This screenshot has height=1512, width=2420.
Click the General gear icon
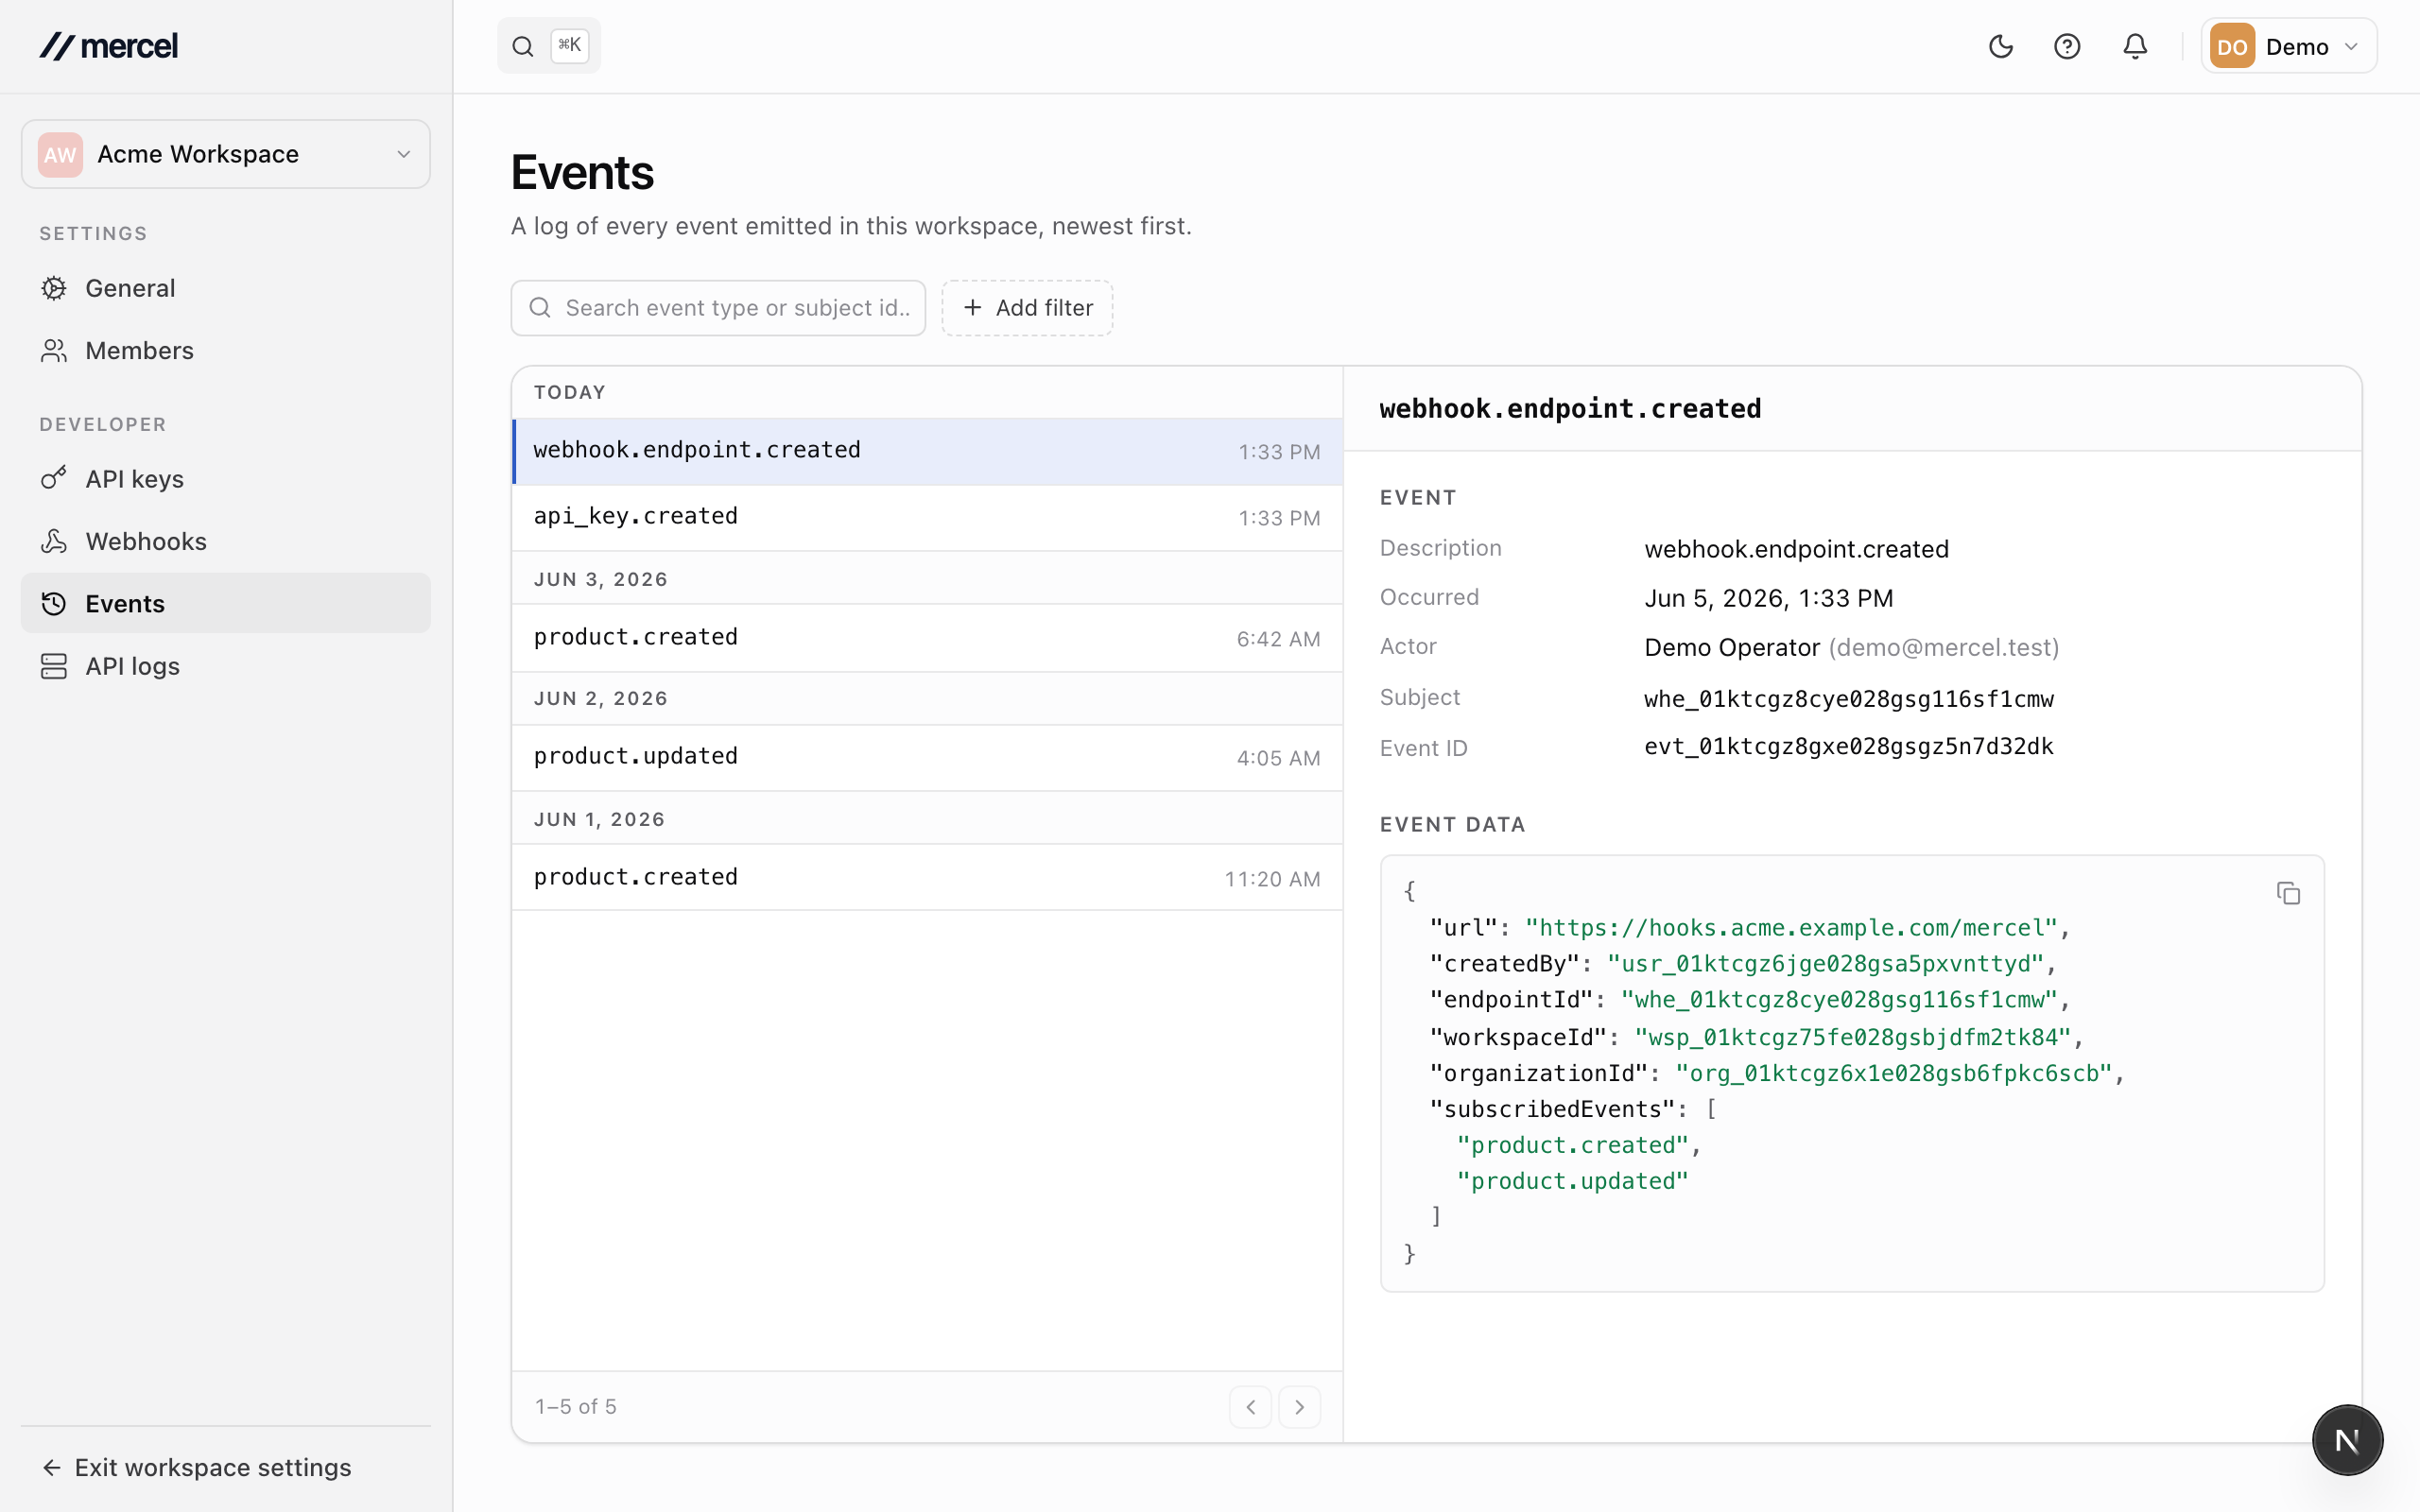tap(54, 288)
